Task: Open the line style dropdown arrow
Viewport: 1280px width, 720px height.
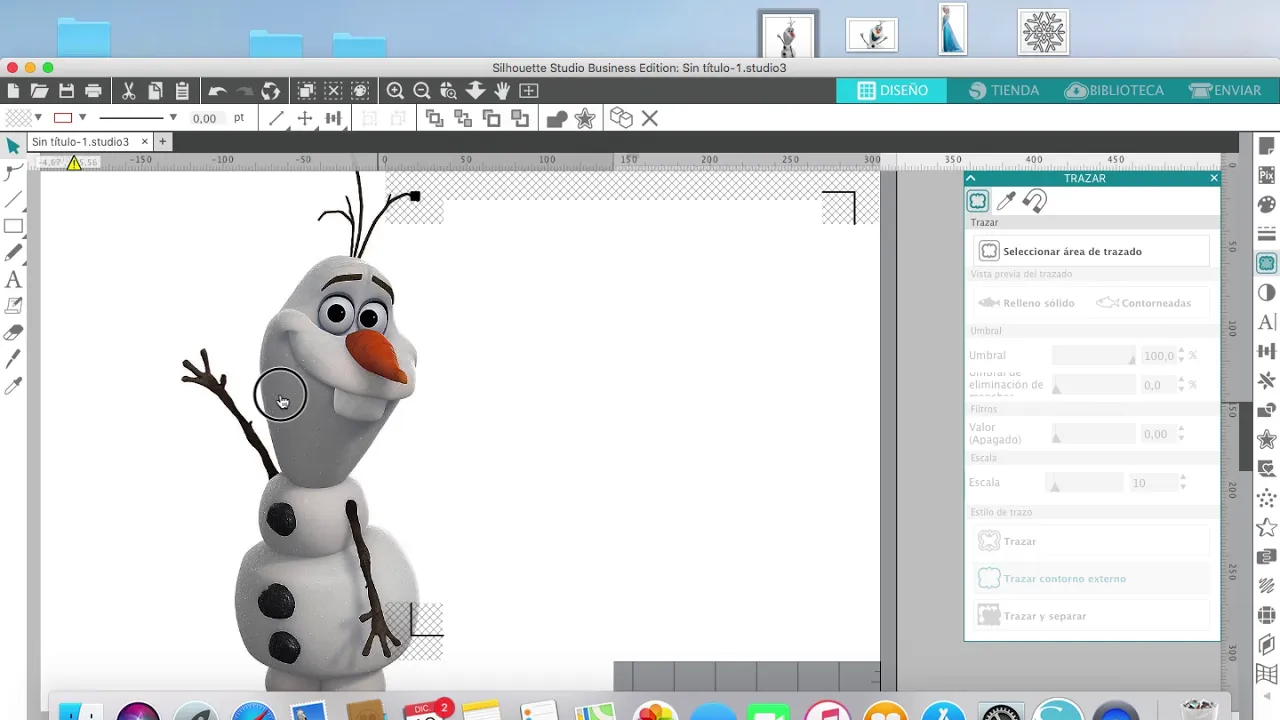Action: [172, 118]
